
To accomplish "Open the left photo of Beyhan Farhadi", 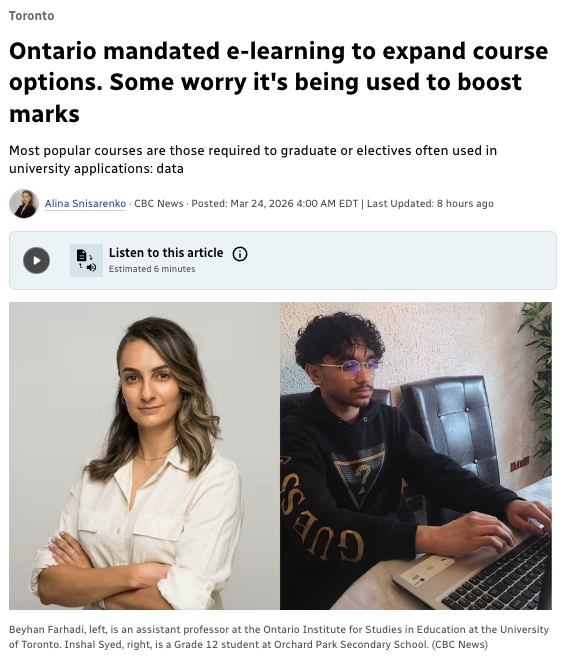I will (144, 456).
